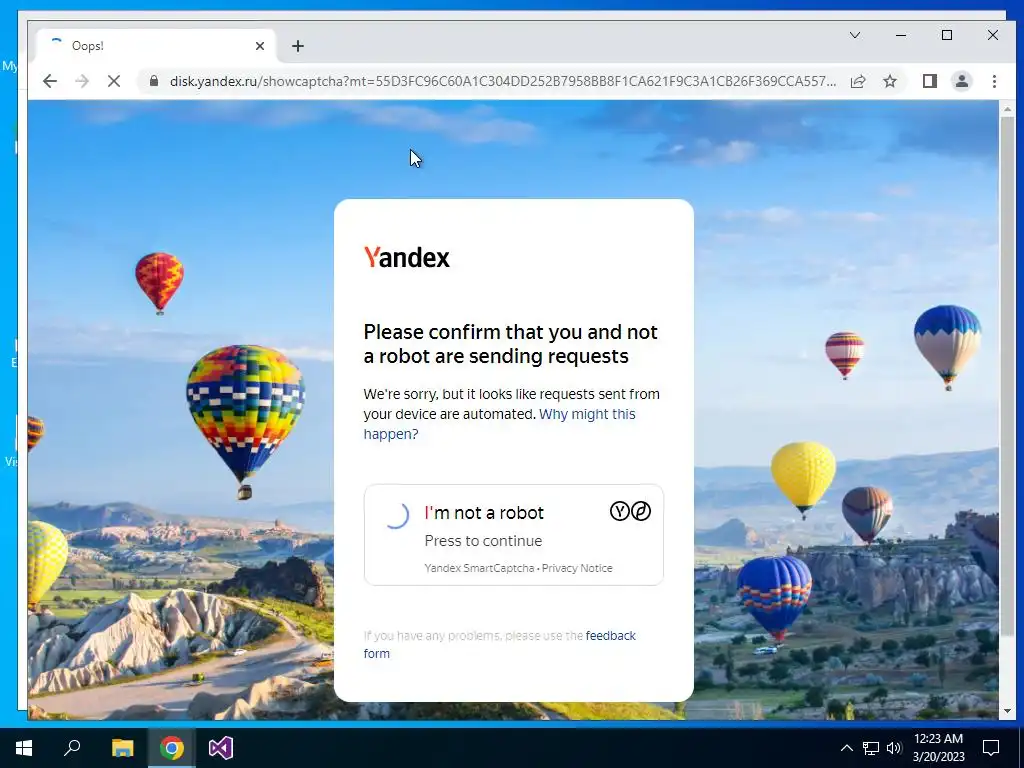Click the Yandex logo
The height and width of the screenshot is (768, 1024).
(x=407, y=257)
